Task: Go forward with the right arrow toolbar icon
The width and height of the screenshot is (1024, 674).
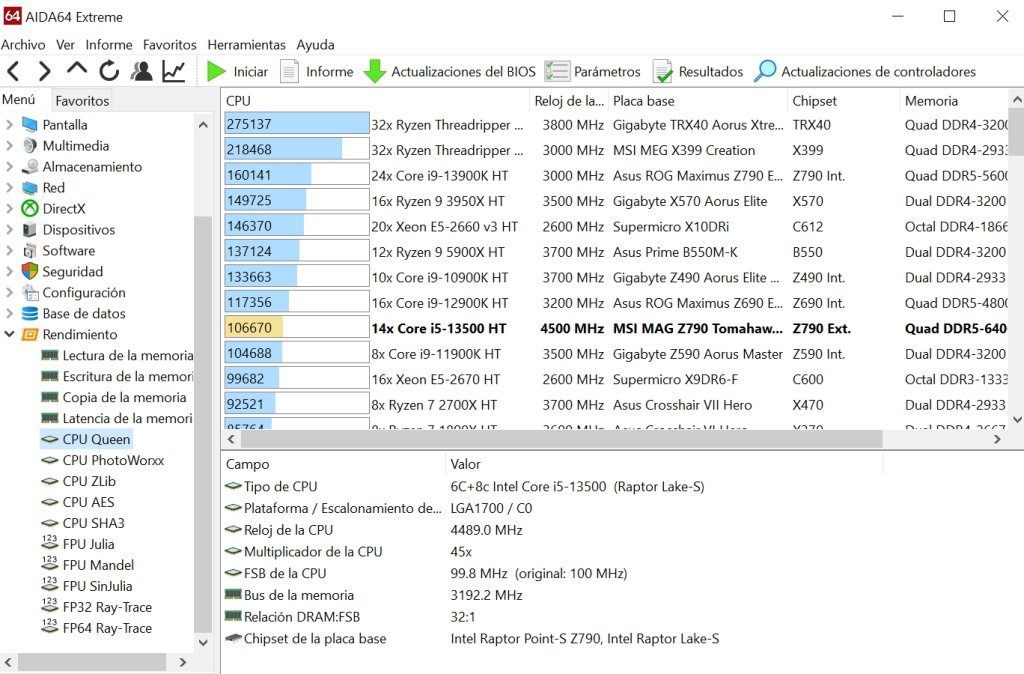Action: click(x=44, y=71)
